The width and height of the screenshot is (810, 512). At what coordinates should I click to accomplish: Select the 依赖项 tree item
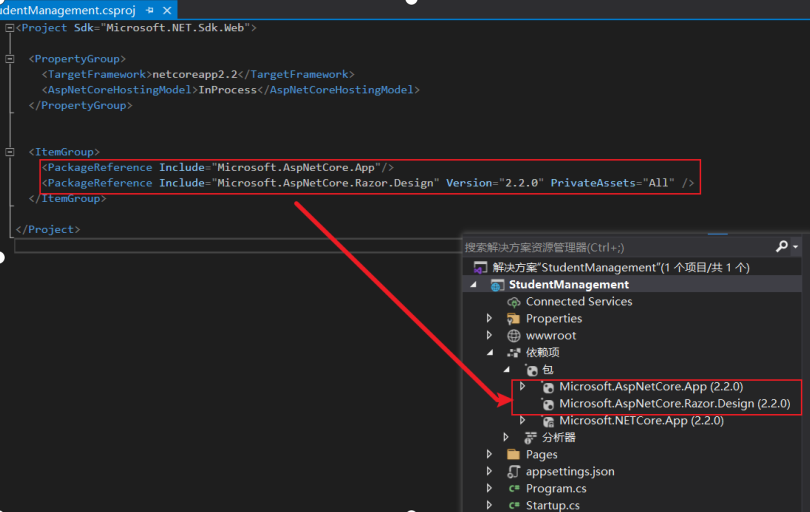click(x=542, y=352)
